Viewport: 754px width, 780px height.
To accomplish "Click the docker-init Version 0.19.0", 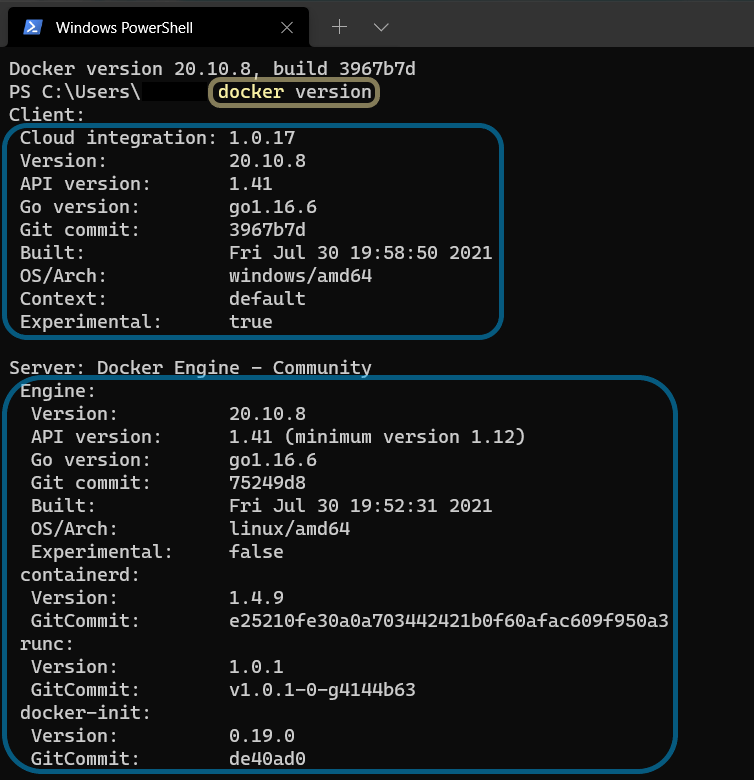I will pyautogui.click(x=262, y=736).
